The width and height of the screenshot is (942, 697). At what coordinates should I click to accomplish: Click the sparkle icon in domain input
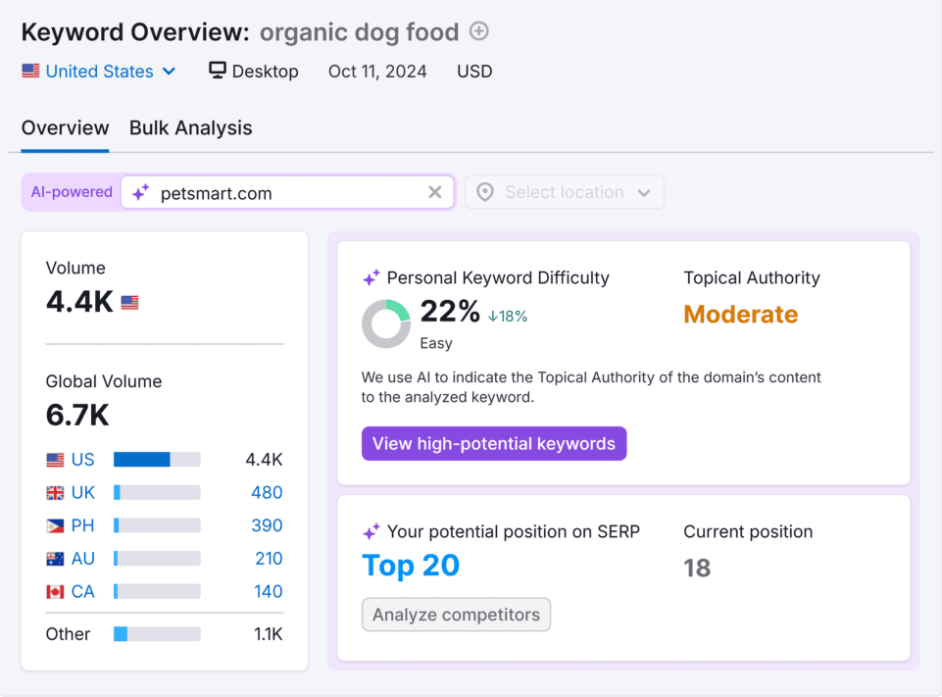click(141, 193)
